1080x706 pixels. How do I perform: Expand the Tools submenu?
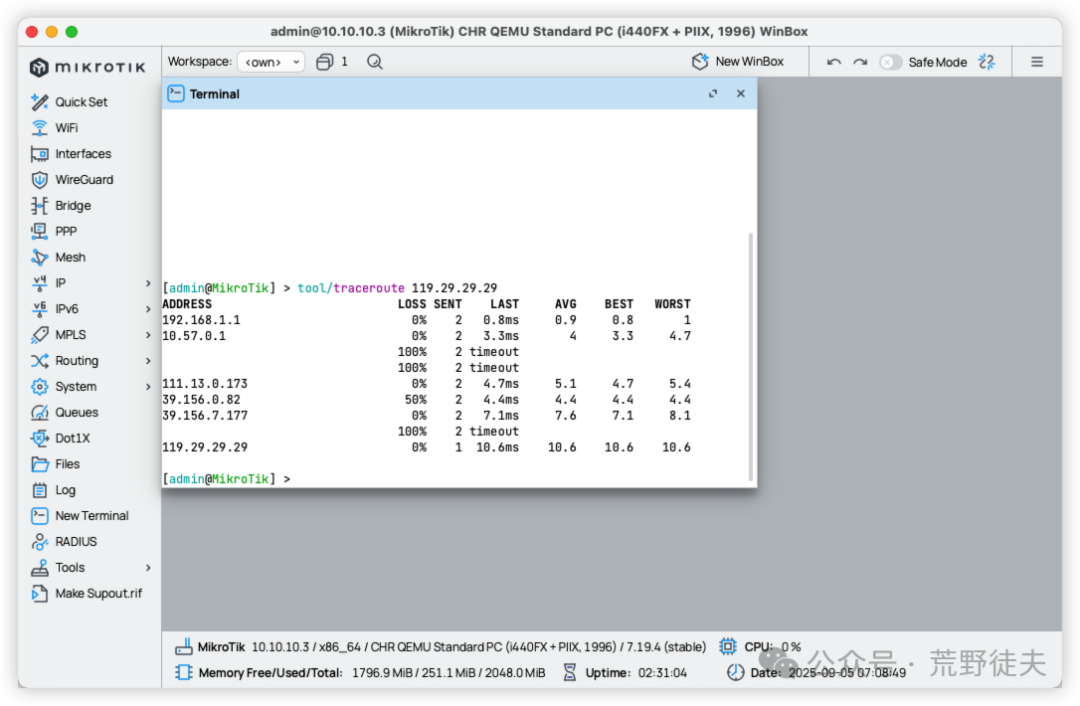coord(148,568)
